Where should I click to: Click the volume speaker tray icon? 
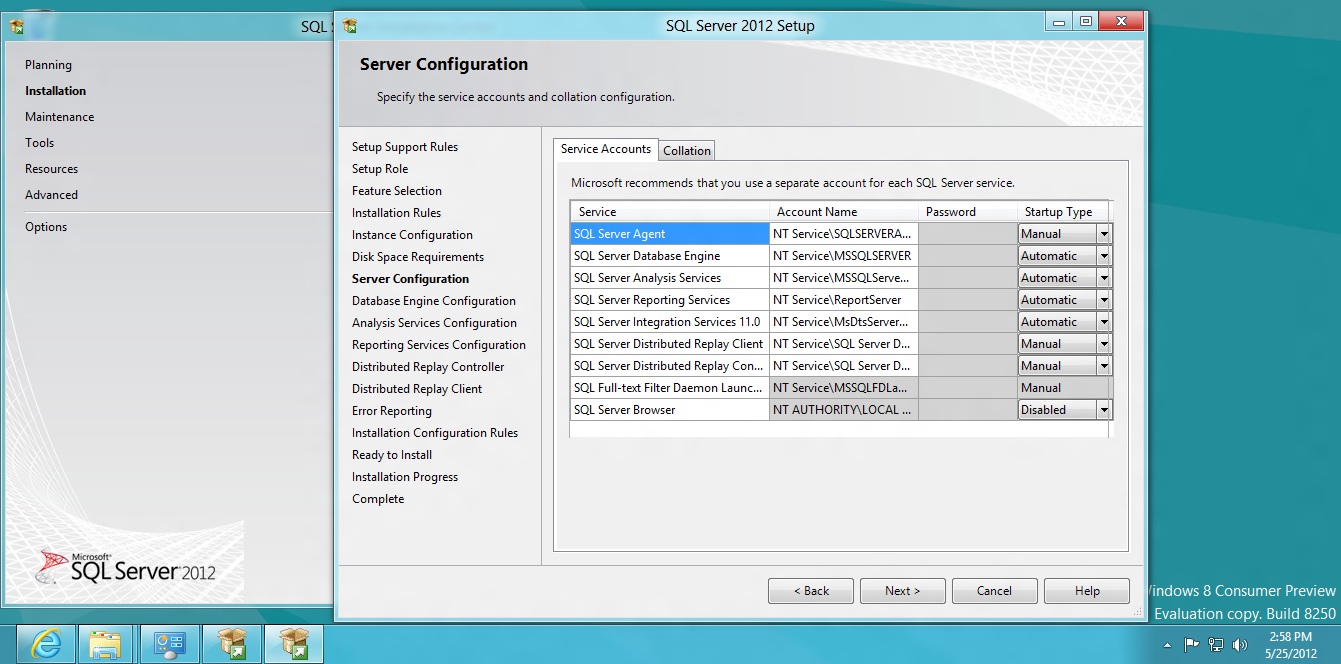(x=1241, y=645)
